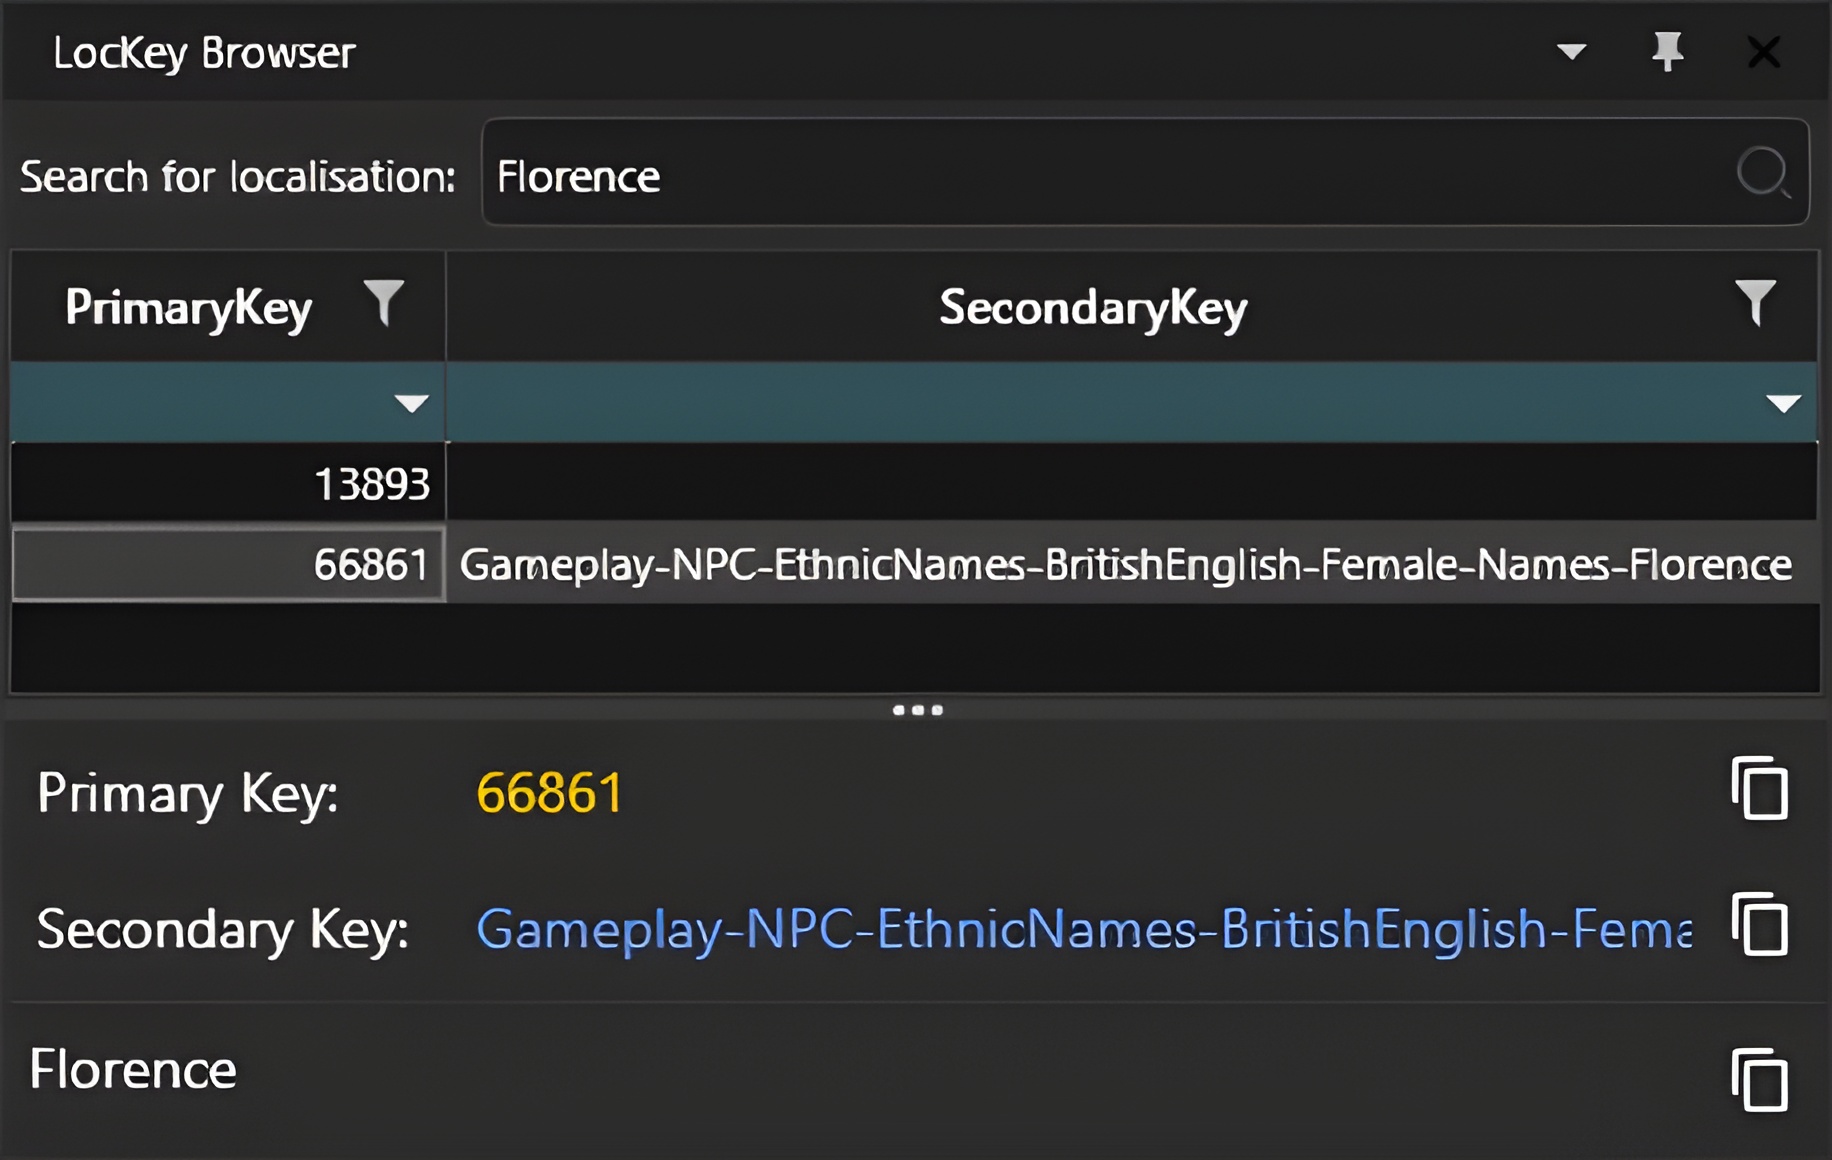The image size is (1832, 1160).
Task: Copy the Primary Key value
Action: [x=1759, y=790]
